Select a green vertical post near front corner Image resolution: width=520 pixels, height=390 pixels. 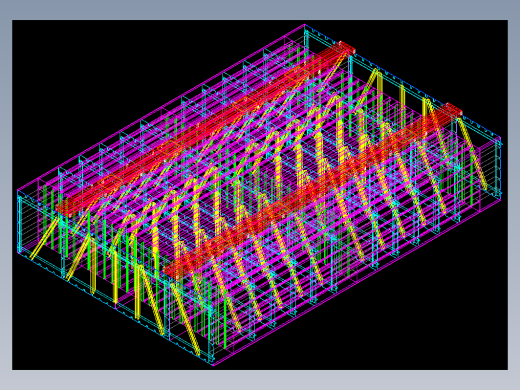pos(225,325)
